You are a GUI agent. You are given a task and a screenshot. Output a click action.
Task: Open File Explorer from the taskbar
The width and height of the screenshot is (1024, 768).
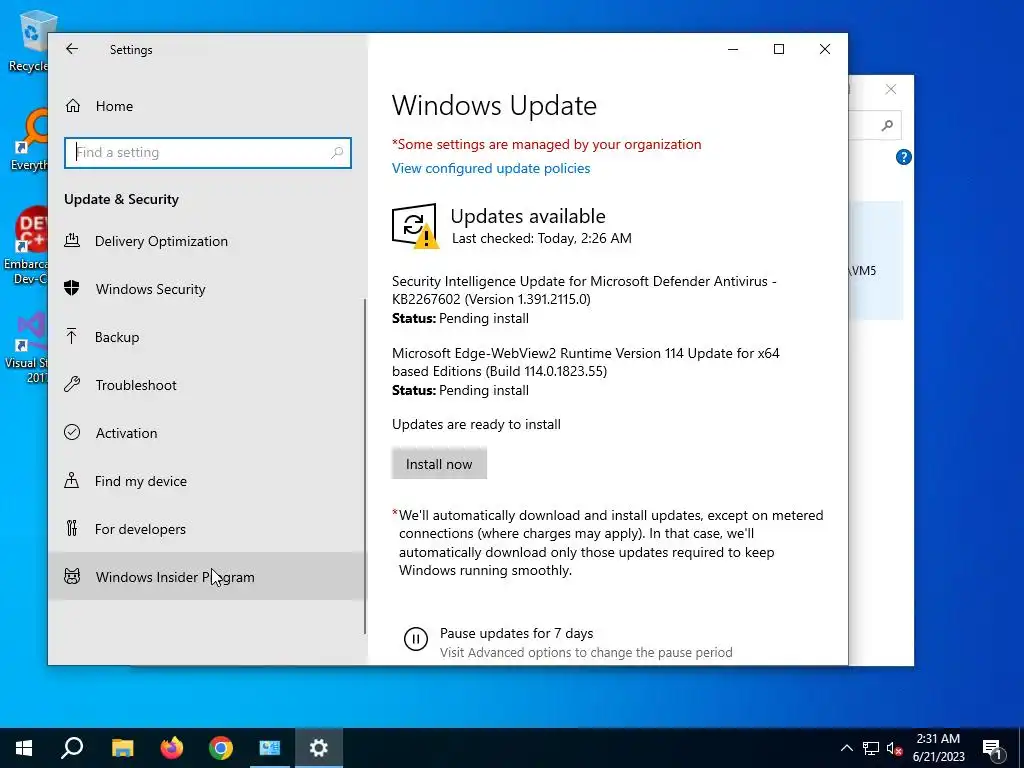click(122, 748)
